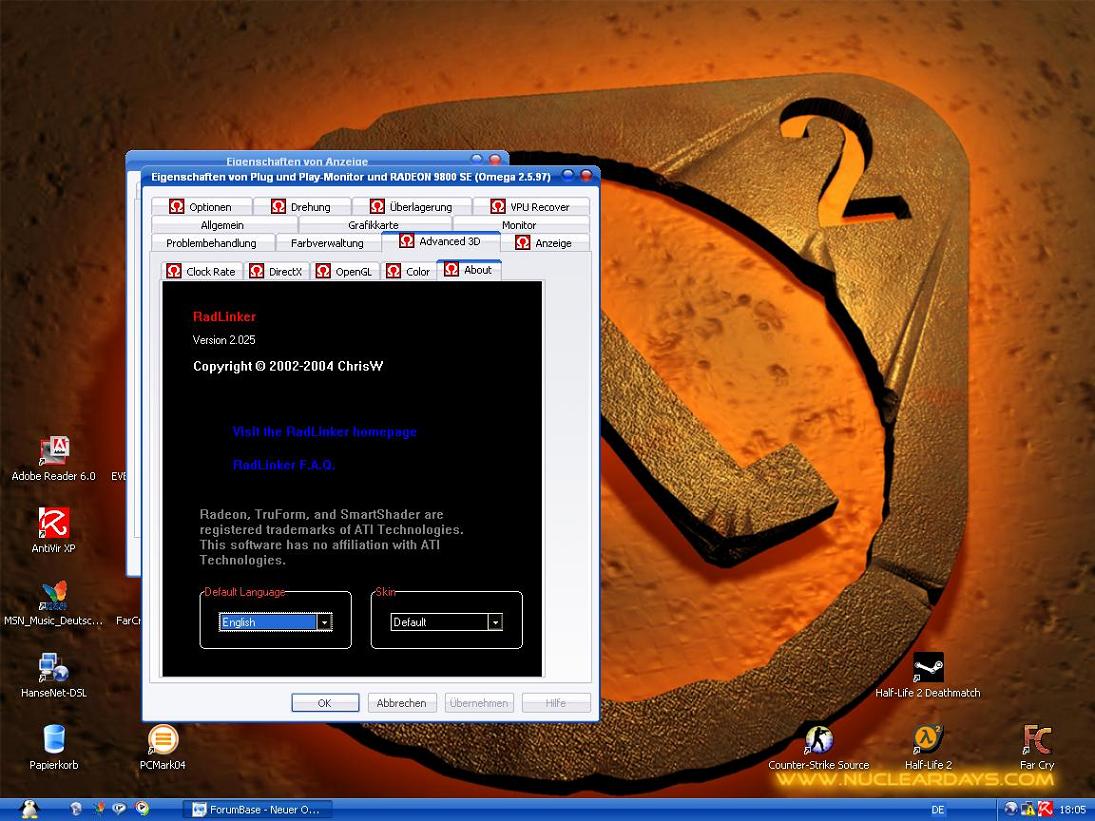Viewport: 1095px width, 821px height.
Task: Switch to the Problembehandlung tab
Action: tap(212, 243)
